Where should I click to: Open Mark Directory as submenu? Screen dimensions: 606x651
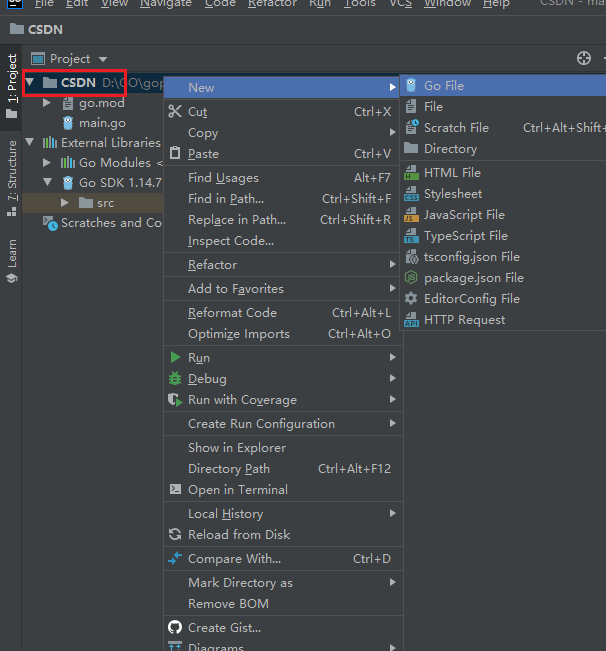pyautogui.click(x=283, y=582)
